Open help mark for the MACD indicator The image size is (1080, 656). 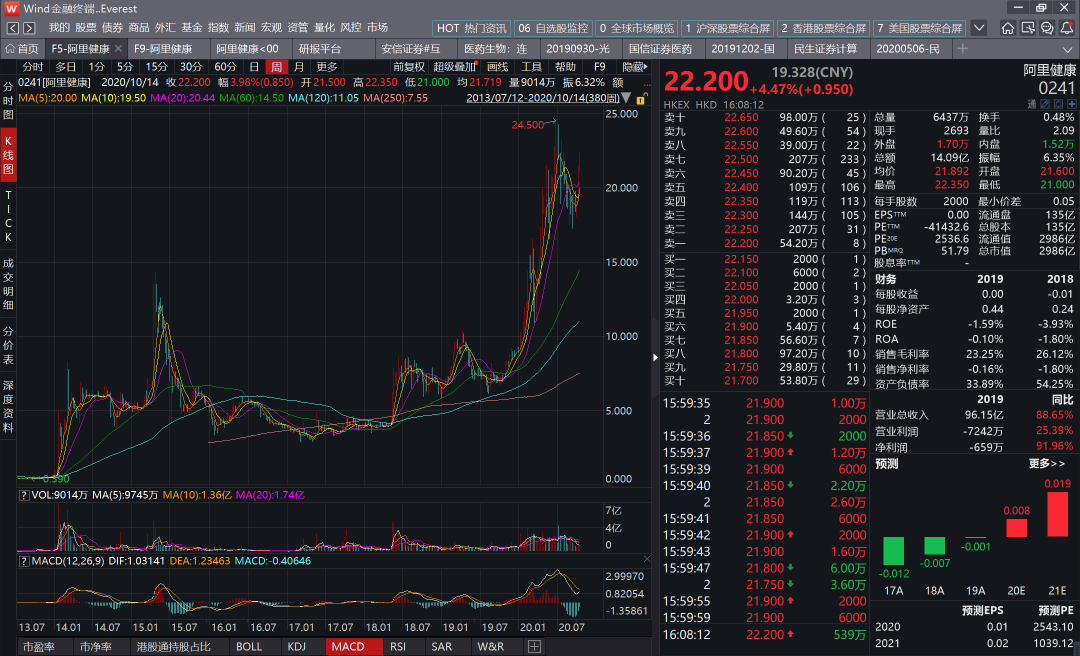[23, 561]
